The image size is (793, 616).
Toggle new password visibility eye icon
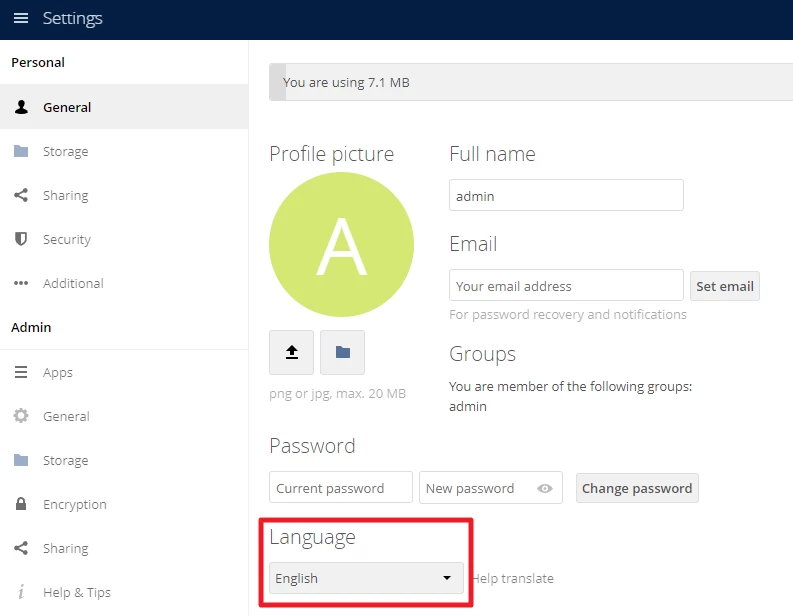click(x=545, y=489)
